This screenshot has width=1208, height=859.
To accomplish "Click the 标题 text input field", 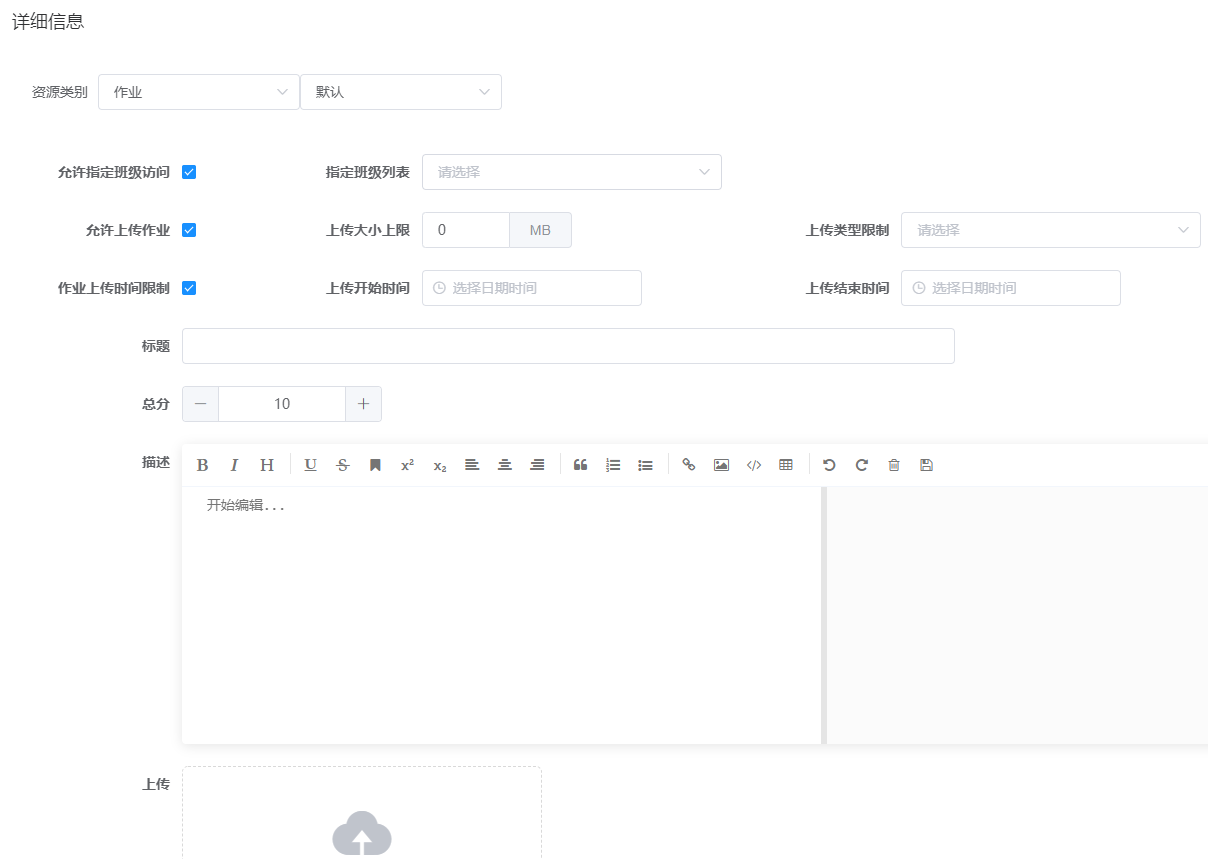I will [x=567, y=346].
